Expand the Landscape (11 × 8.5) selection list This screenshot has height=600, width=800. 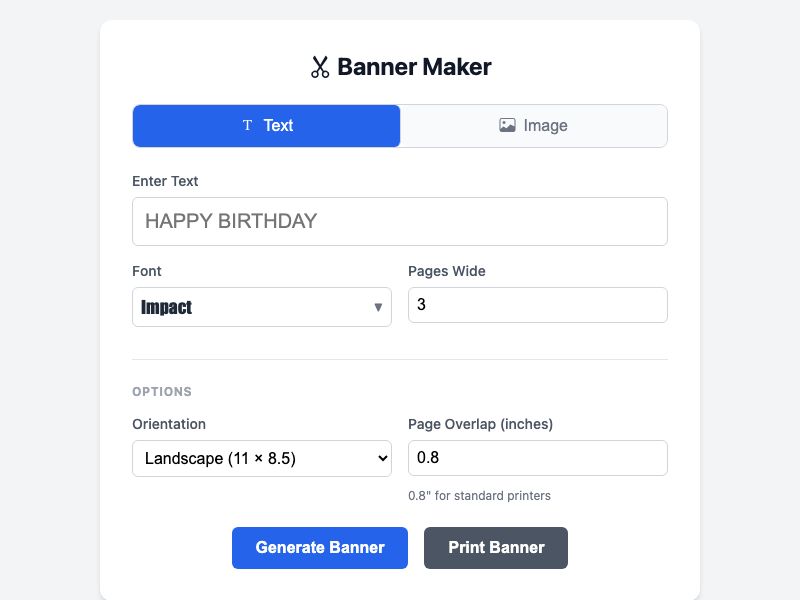tap(261, 458)
